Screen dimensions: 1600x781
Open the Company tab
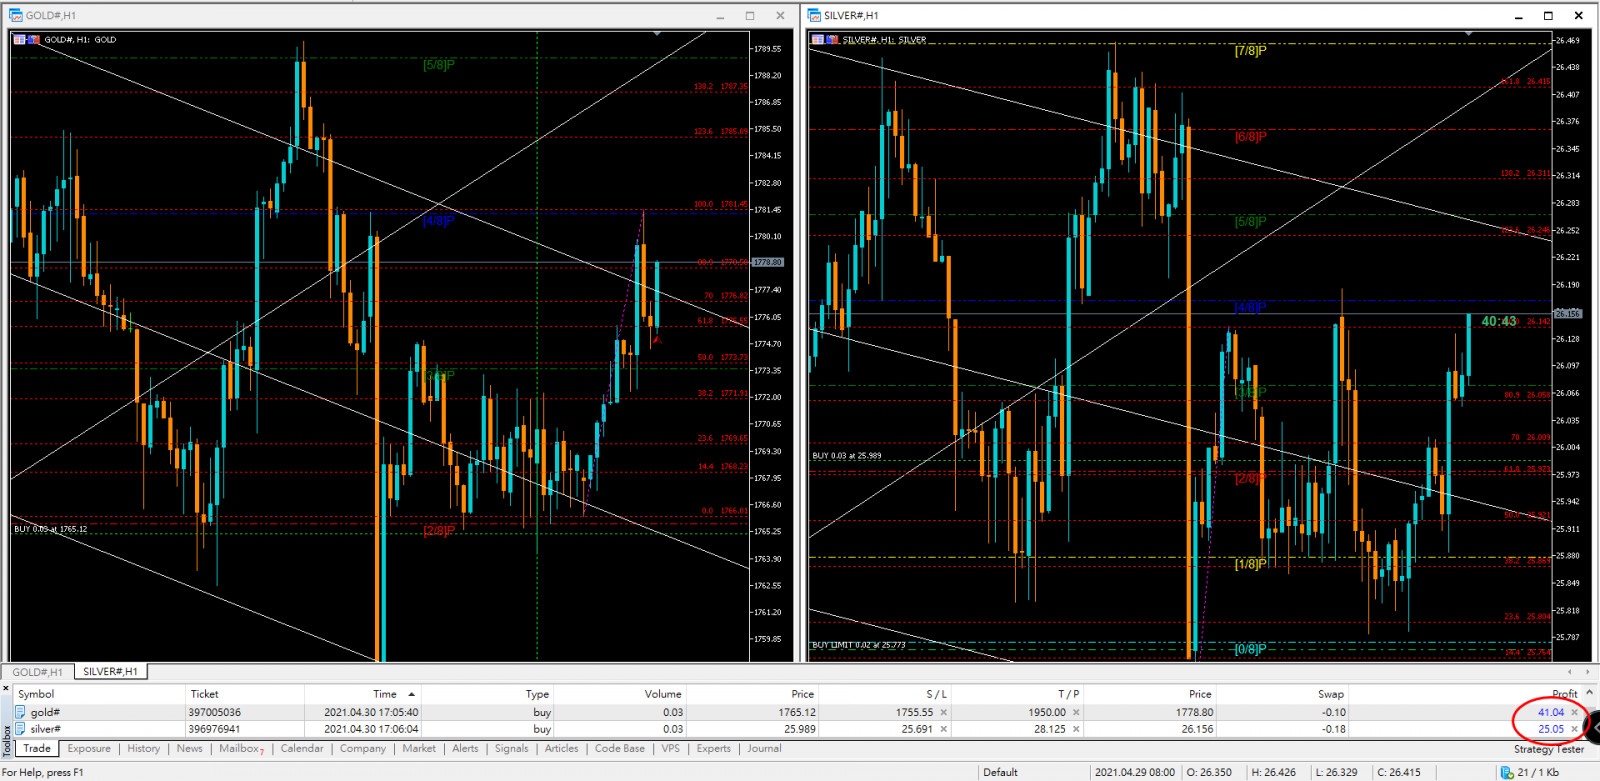pos(363,748)
